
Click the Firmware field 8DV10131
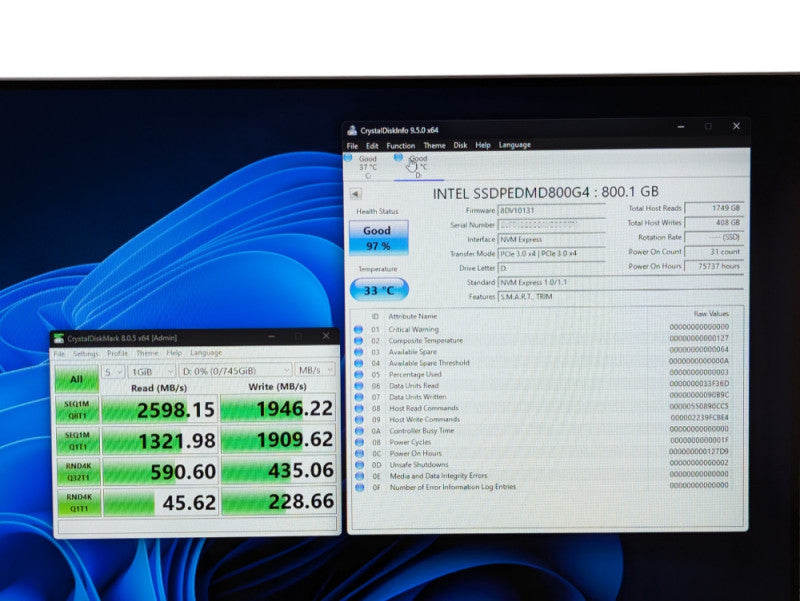(551, 210)
